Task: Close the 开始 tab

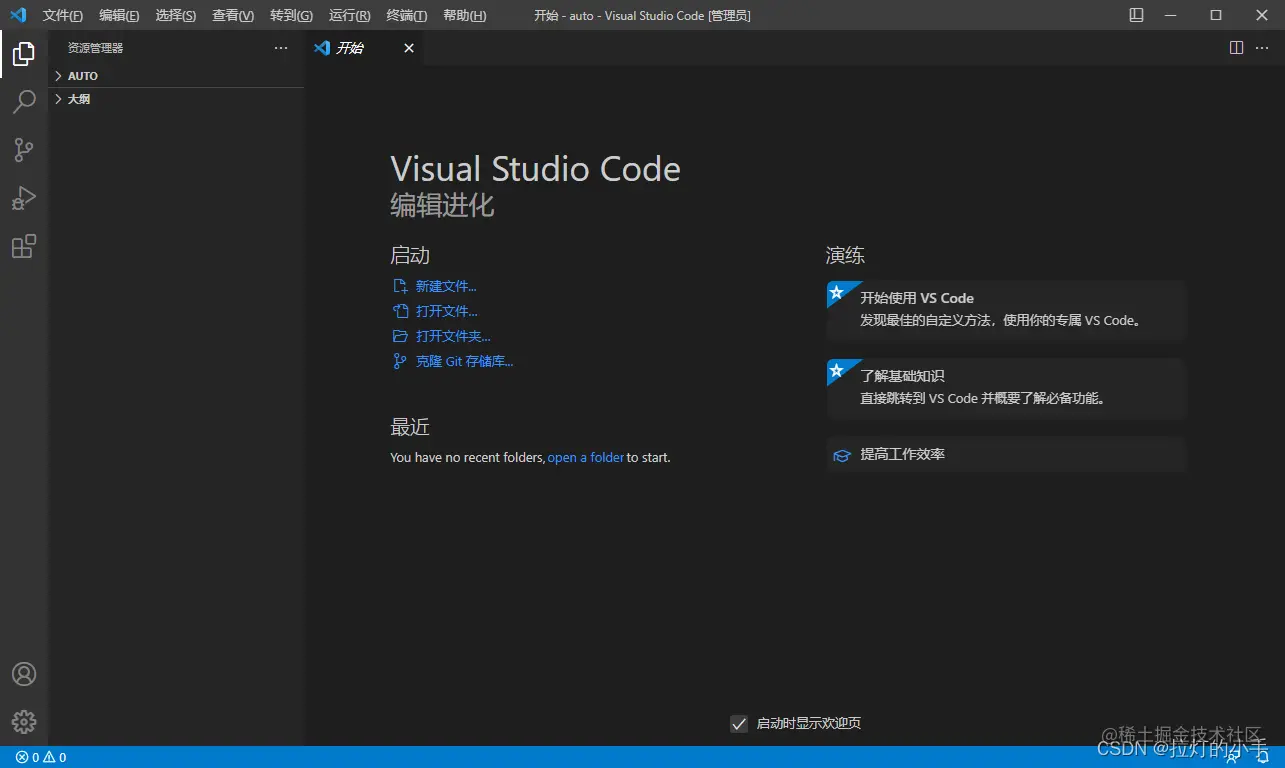Action: point(408,48)
